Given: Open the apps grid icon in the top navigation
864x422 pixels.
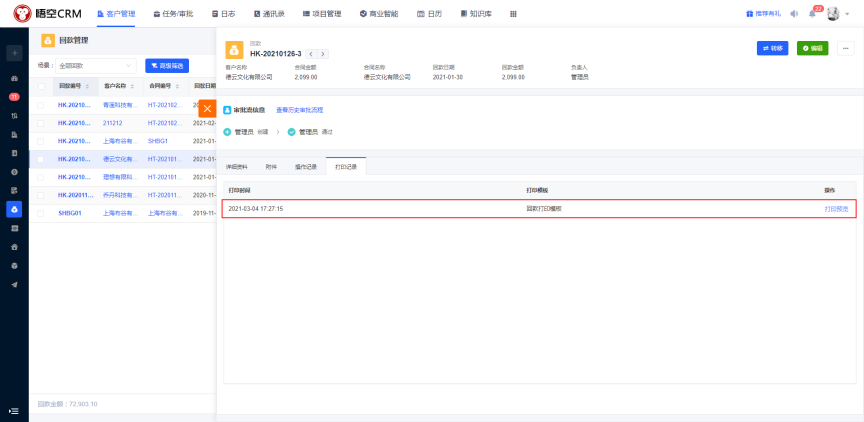Looking at the screenshot, I should 513,14.
